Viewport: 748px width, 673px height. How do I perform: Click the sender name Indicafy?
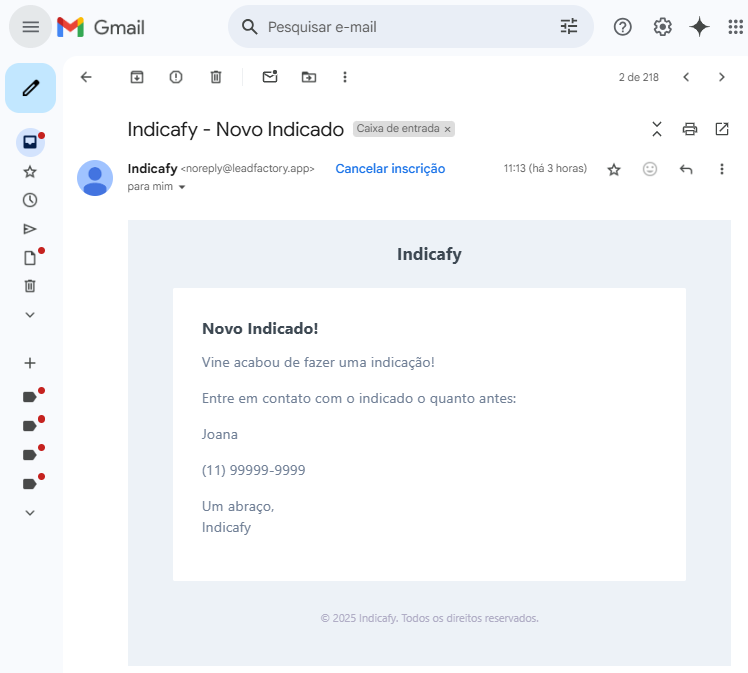pos(152,168)
